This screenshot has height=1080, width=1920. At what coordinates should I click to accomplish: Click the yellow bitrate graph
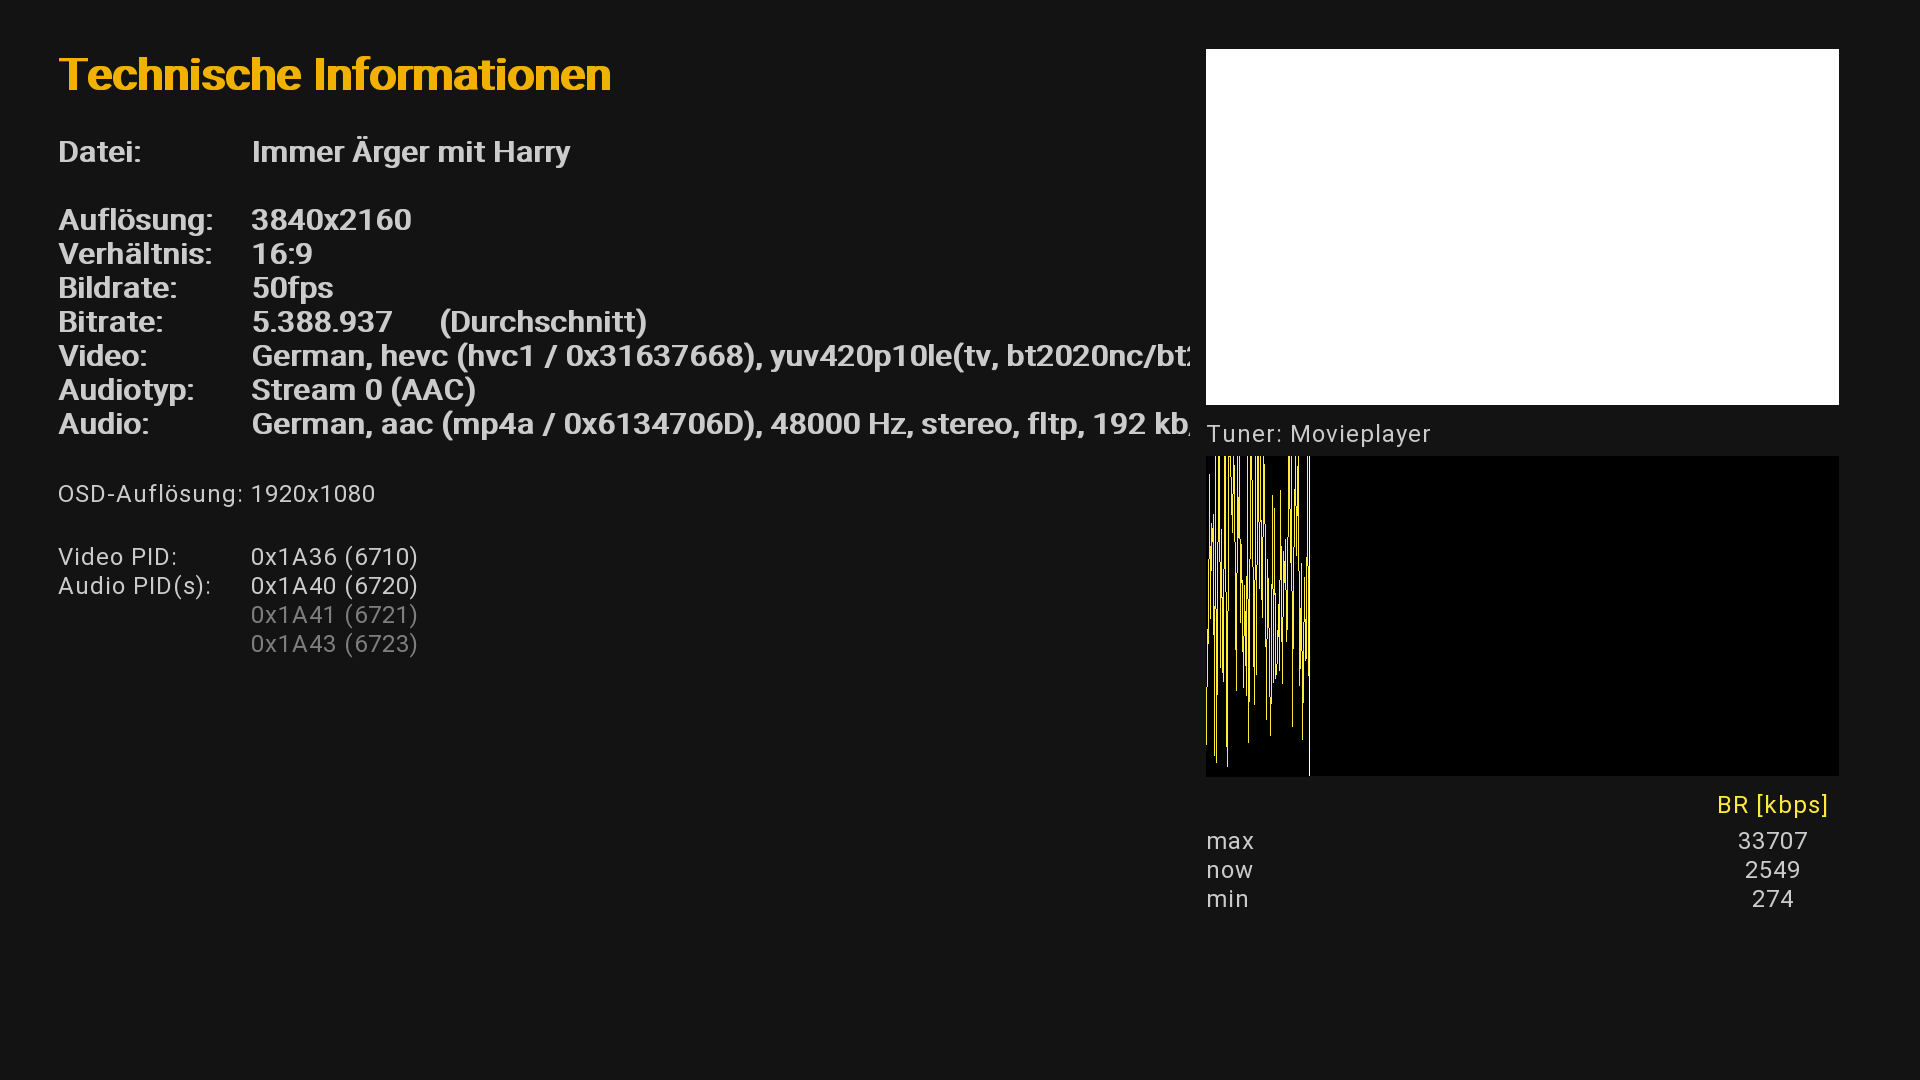click(1258, 615)
